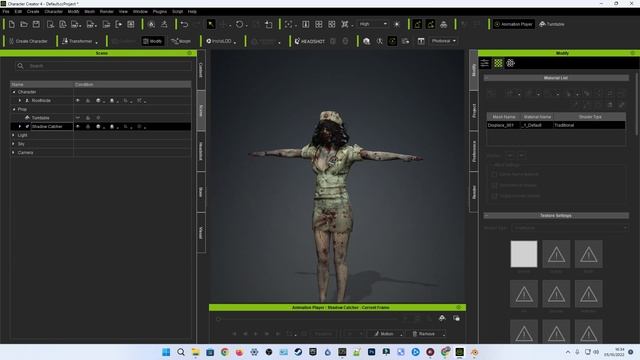Select Displace_001 row in Material List
The image size is (640, 360).
(x=556, y=125)
